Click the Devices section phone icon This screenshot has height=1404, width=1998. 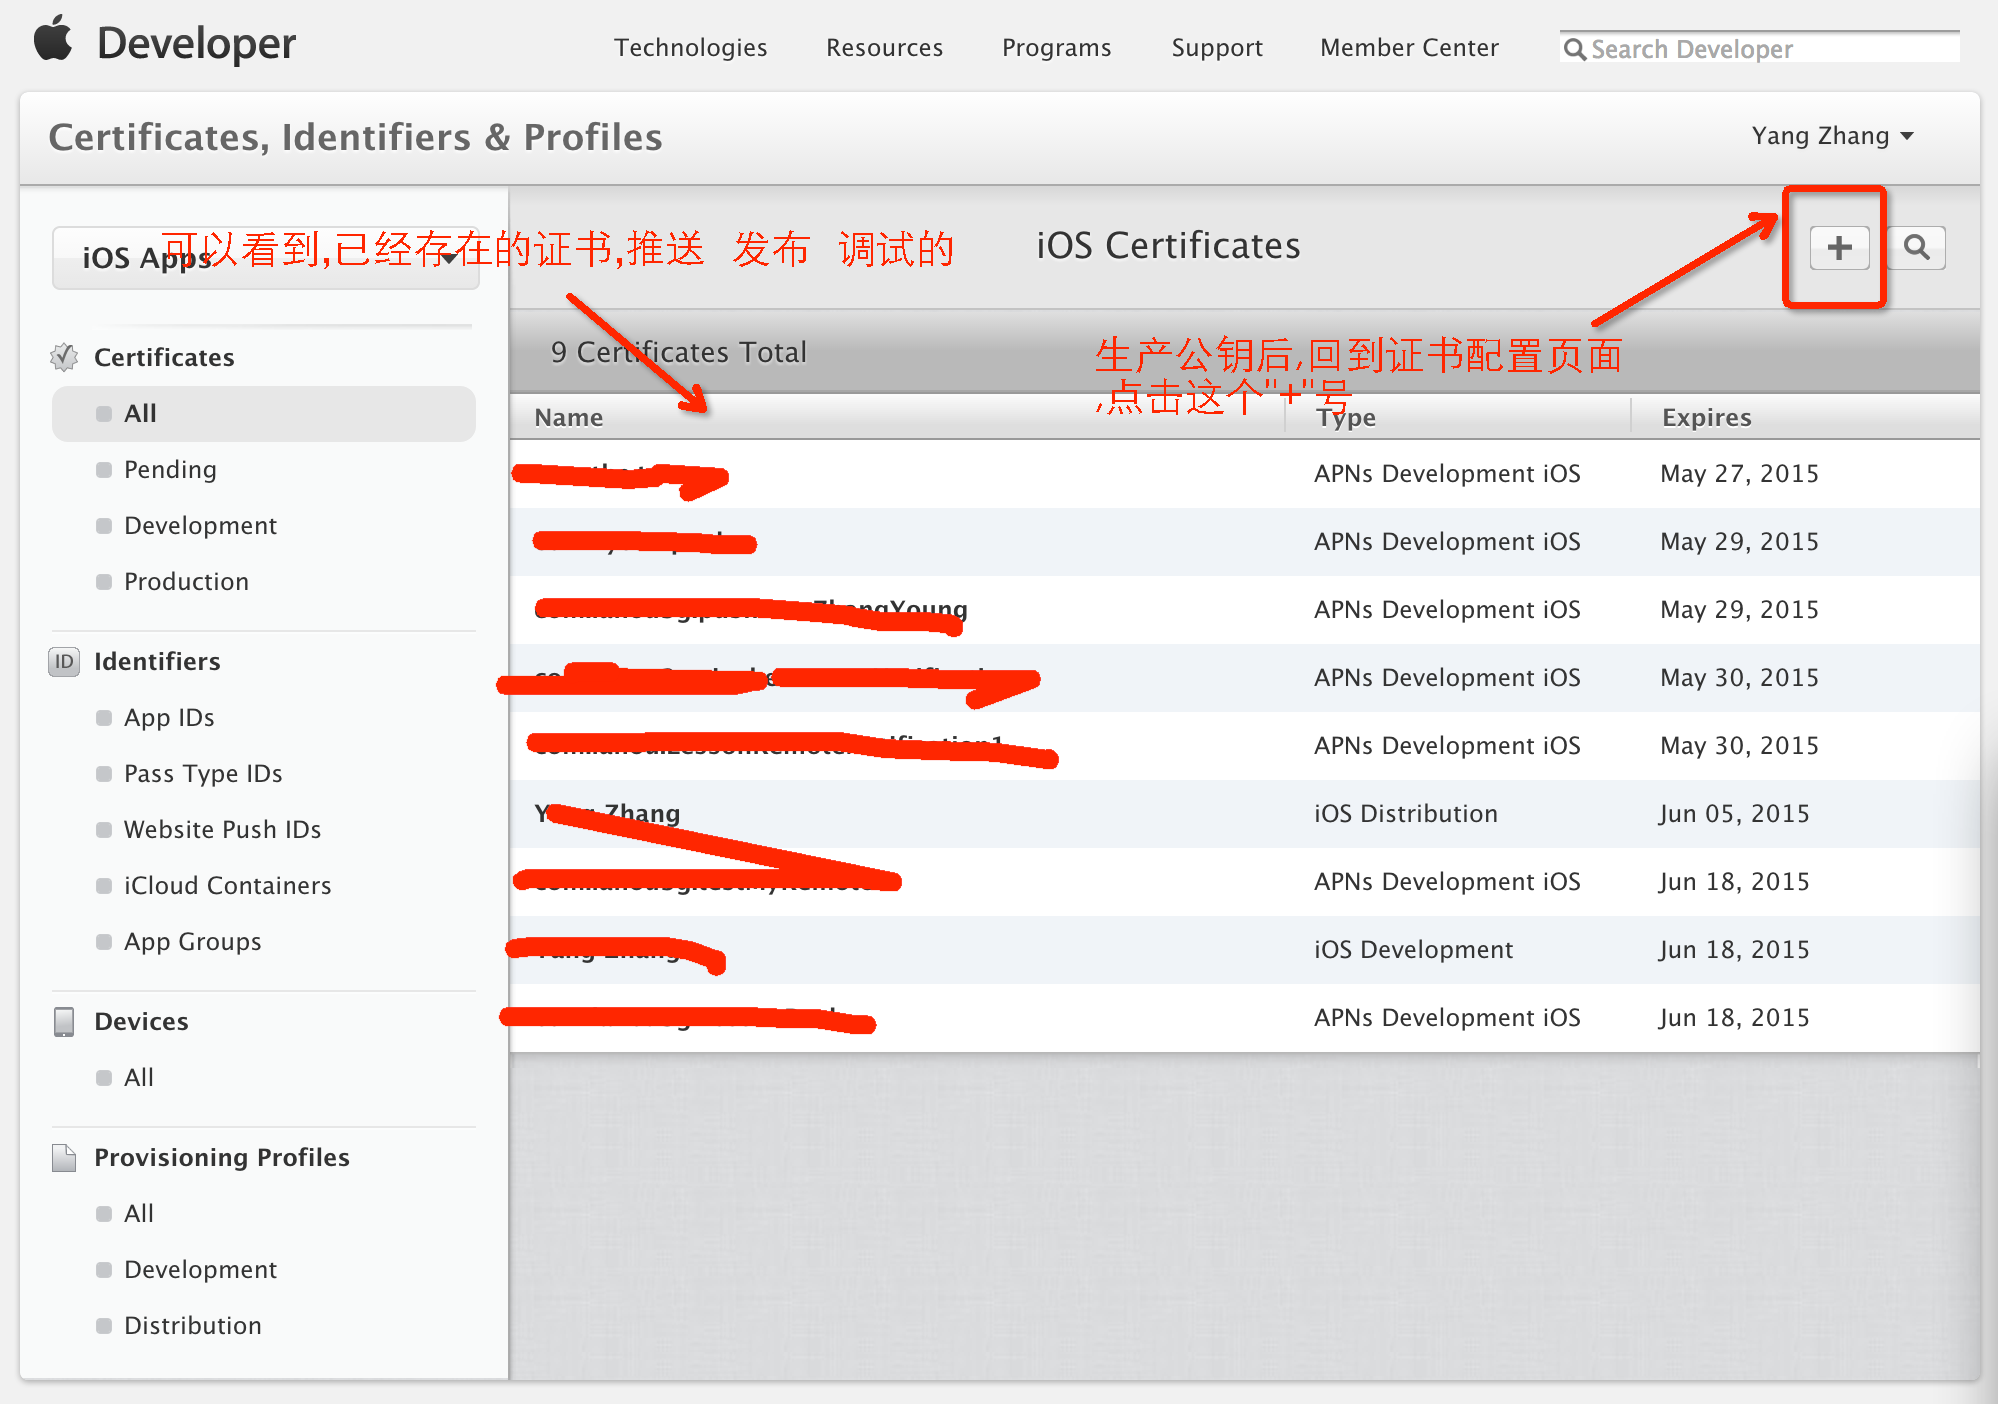[64, 1021]
